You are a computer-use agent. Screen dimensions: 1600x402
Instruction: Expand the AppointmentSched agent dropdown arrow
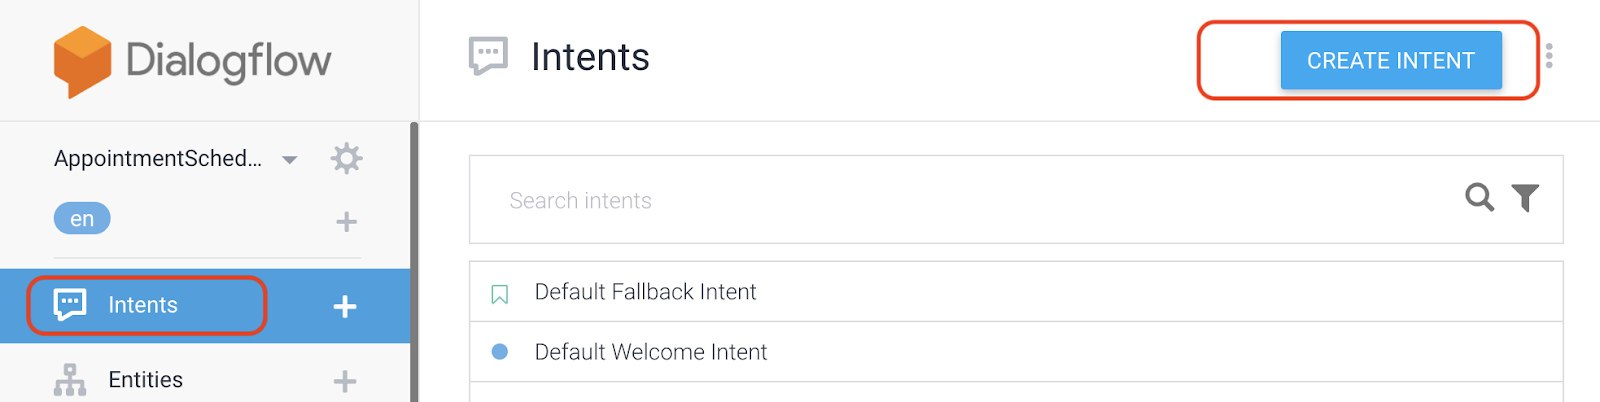[290, 160]
